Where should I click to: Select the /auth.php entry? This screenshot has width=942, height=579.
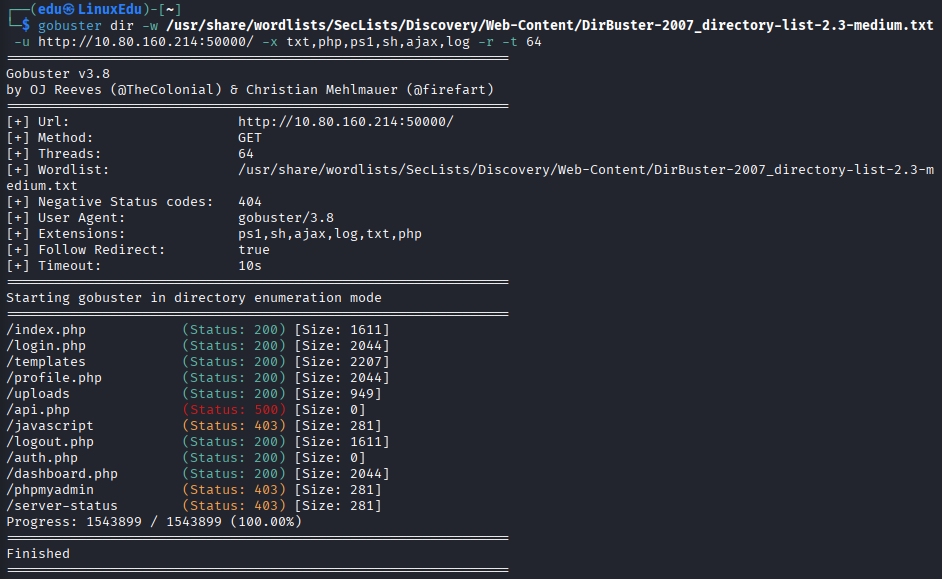(x=42, y=458)
